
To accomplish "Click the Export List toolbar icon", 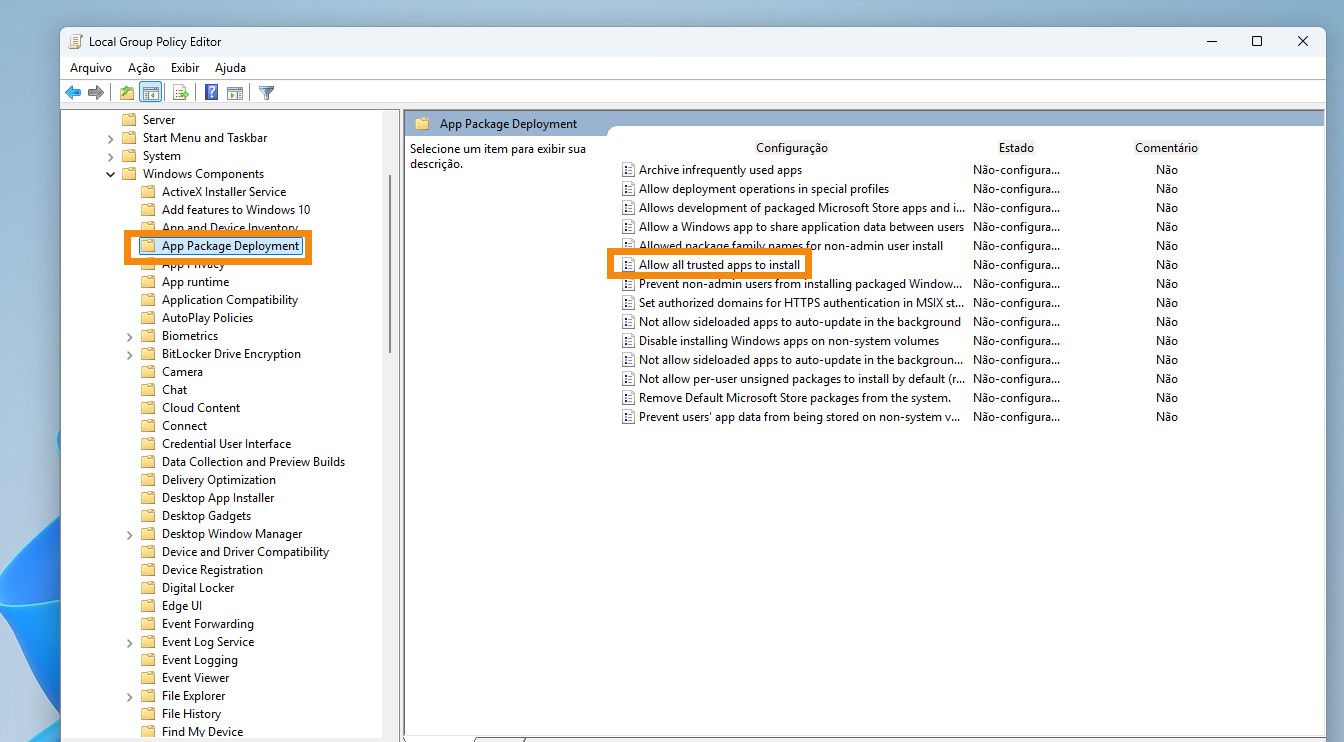I will tap(181, 93).
